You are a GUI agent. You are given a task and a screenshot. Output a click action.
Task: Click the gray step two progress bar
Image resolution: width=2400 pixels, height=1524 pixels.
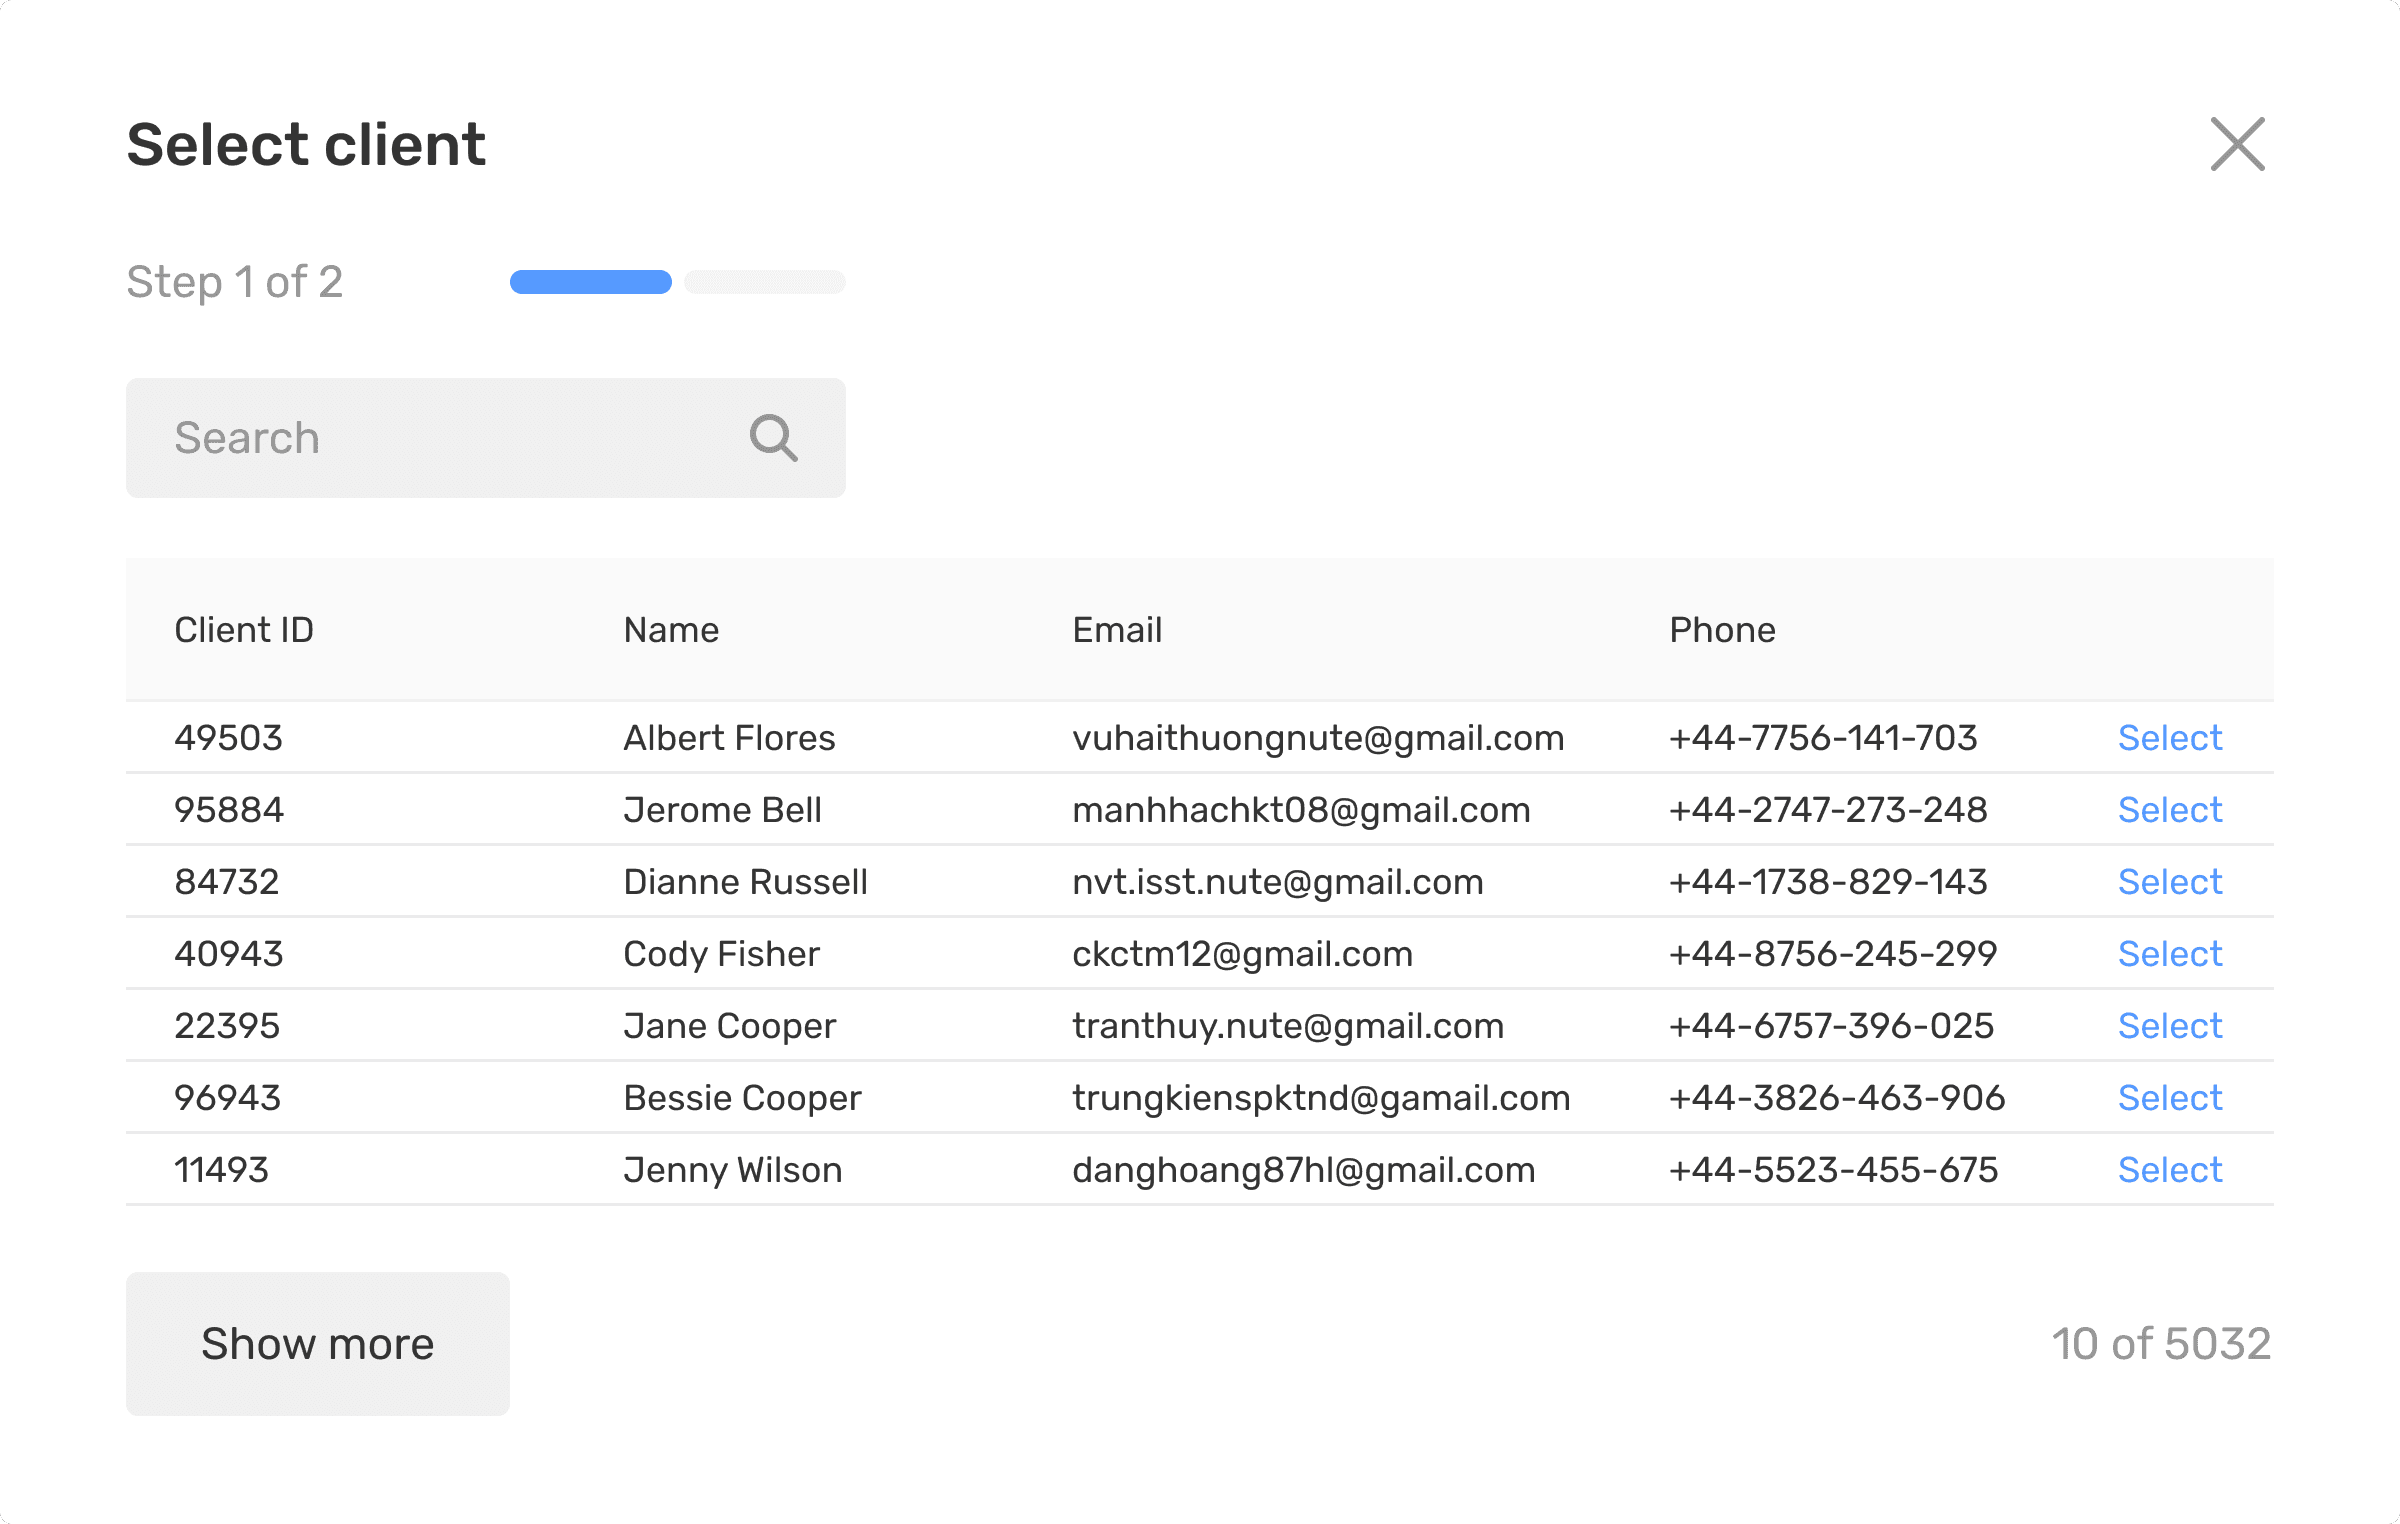pos(765,282)
